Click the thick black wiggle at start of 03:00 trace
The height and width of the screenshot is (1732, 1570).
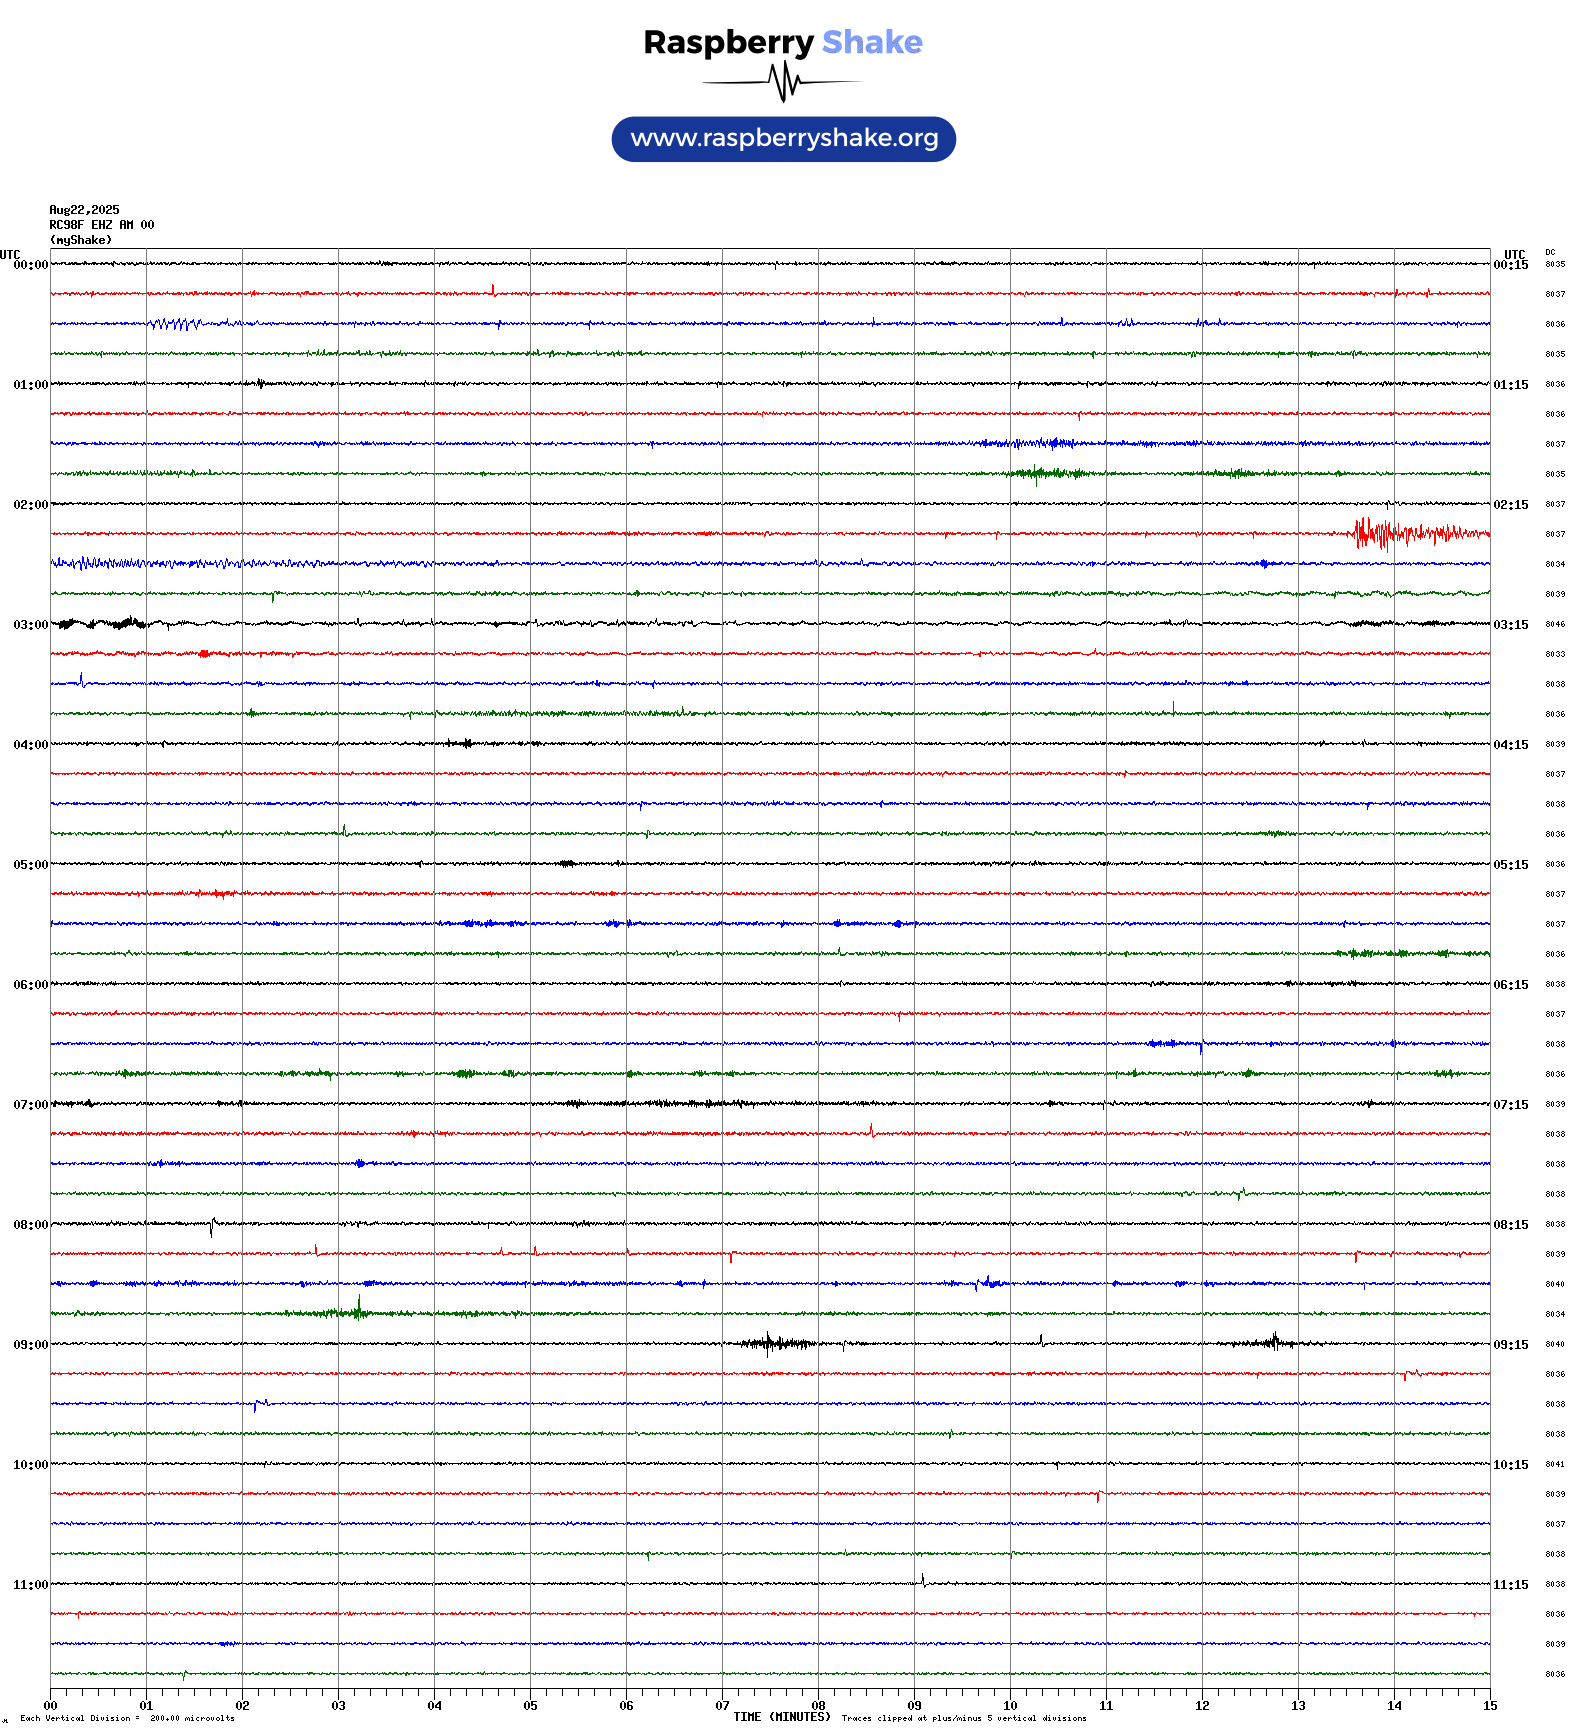(x=102, y=624)
